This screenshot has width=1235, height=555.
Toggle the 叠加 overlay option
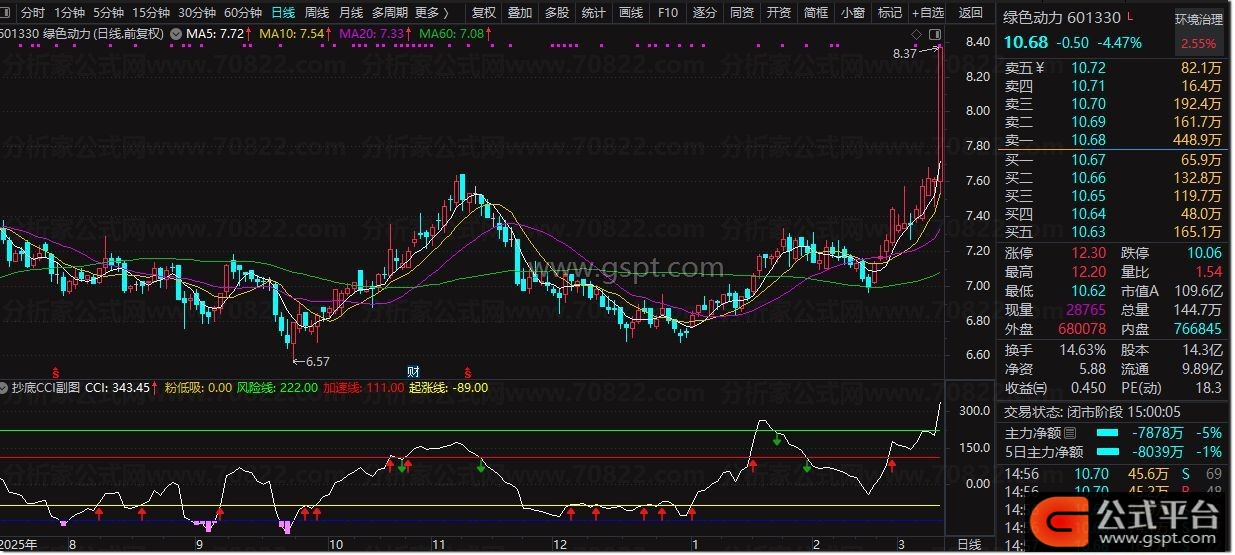[519, 13]
